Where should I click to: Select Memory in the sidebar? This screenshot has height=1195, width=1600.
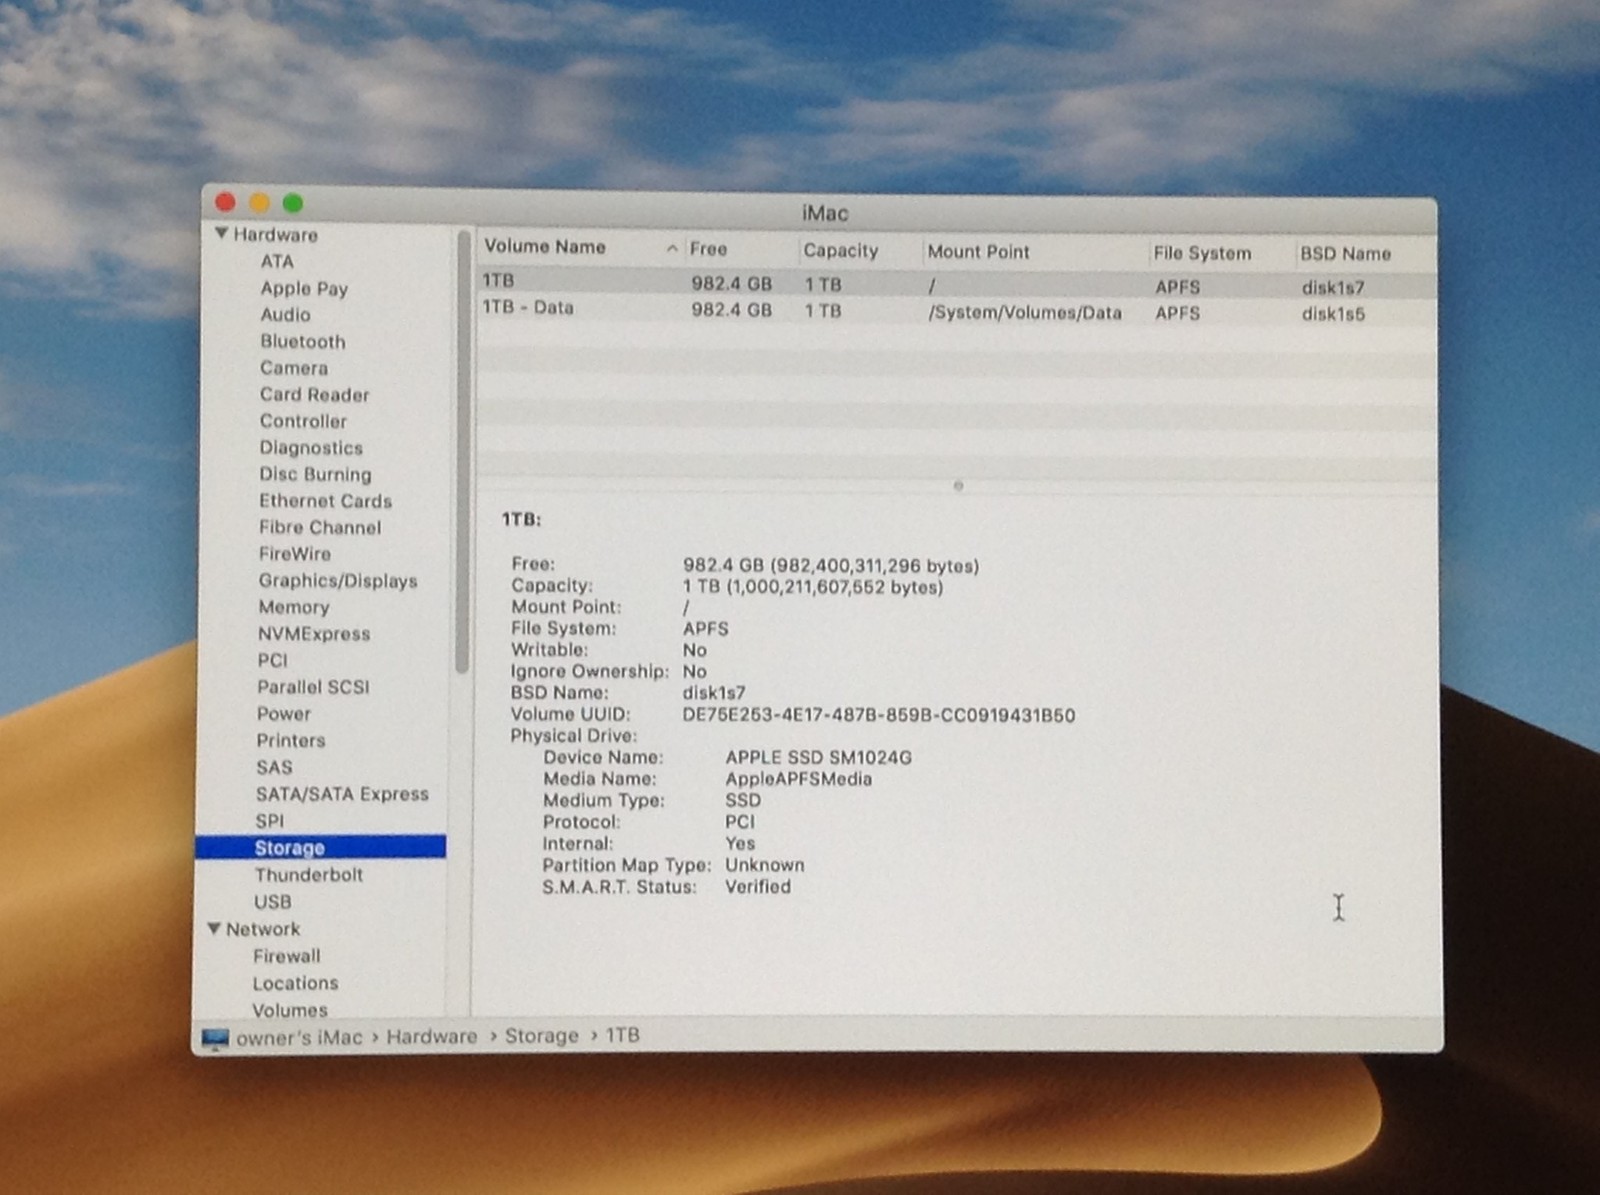(293, 607)
